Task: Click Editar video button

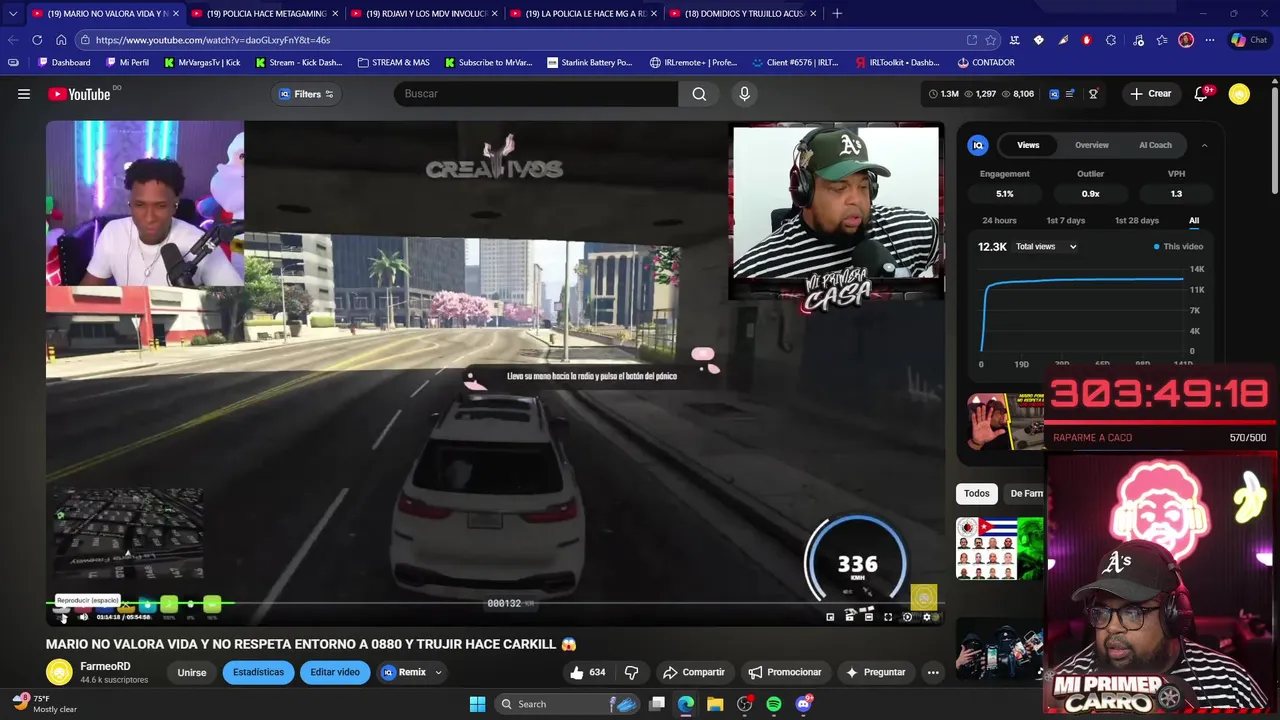Action: tap(335, 672)
